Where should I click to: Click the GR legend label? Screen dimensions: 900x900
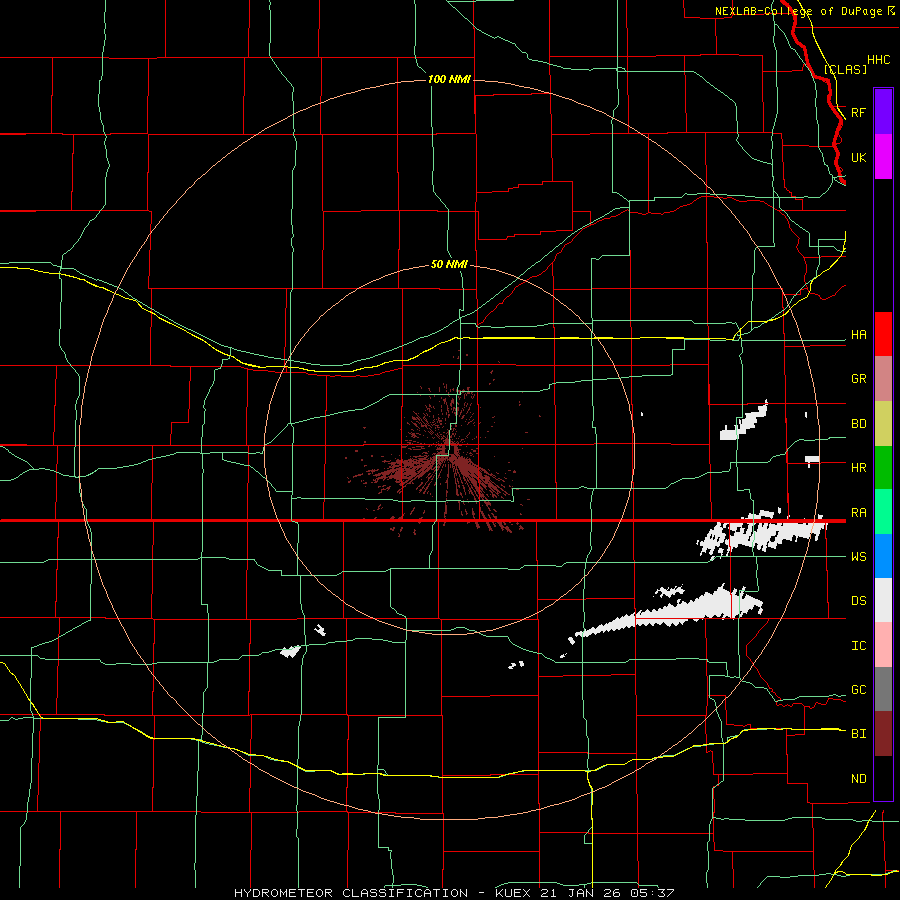point(858,379)
